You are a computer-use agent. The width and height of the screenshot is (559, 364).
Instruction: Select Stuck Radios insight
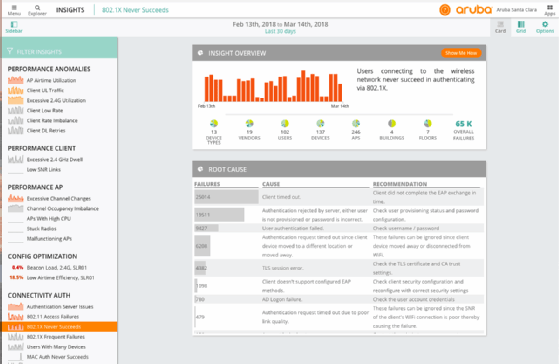[x=41, y=229]
